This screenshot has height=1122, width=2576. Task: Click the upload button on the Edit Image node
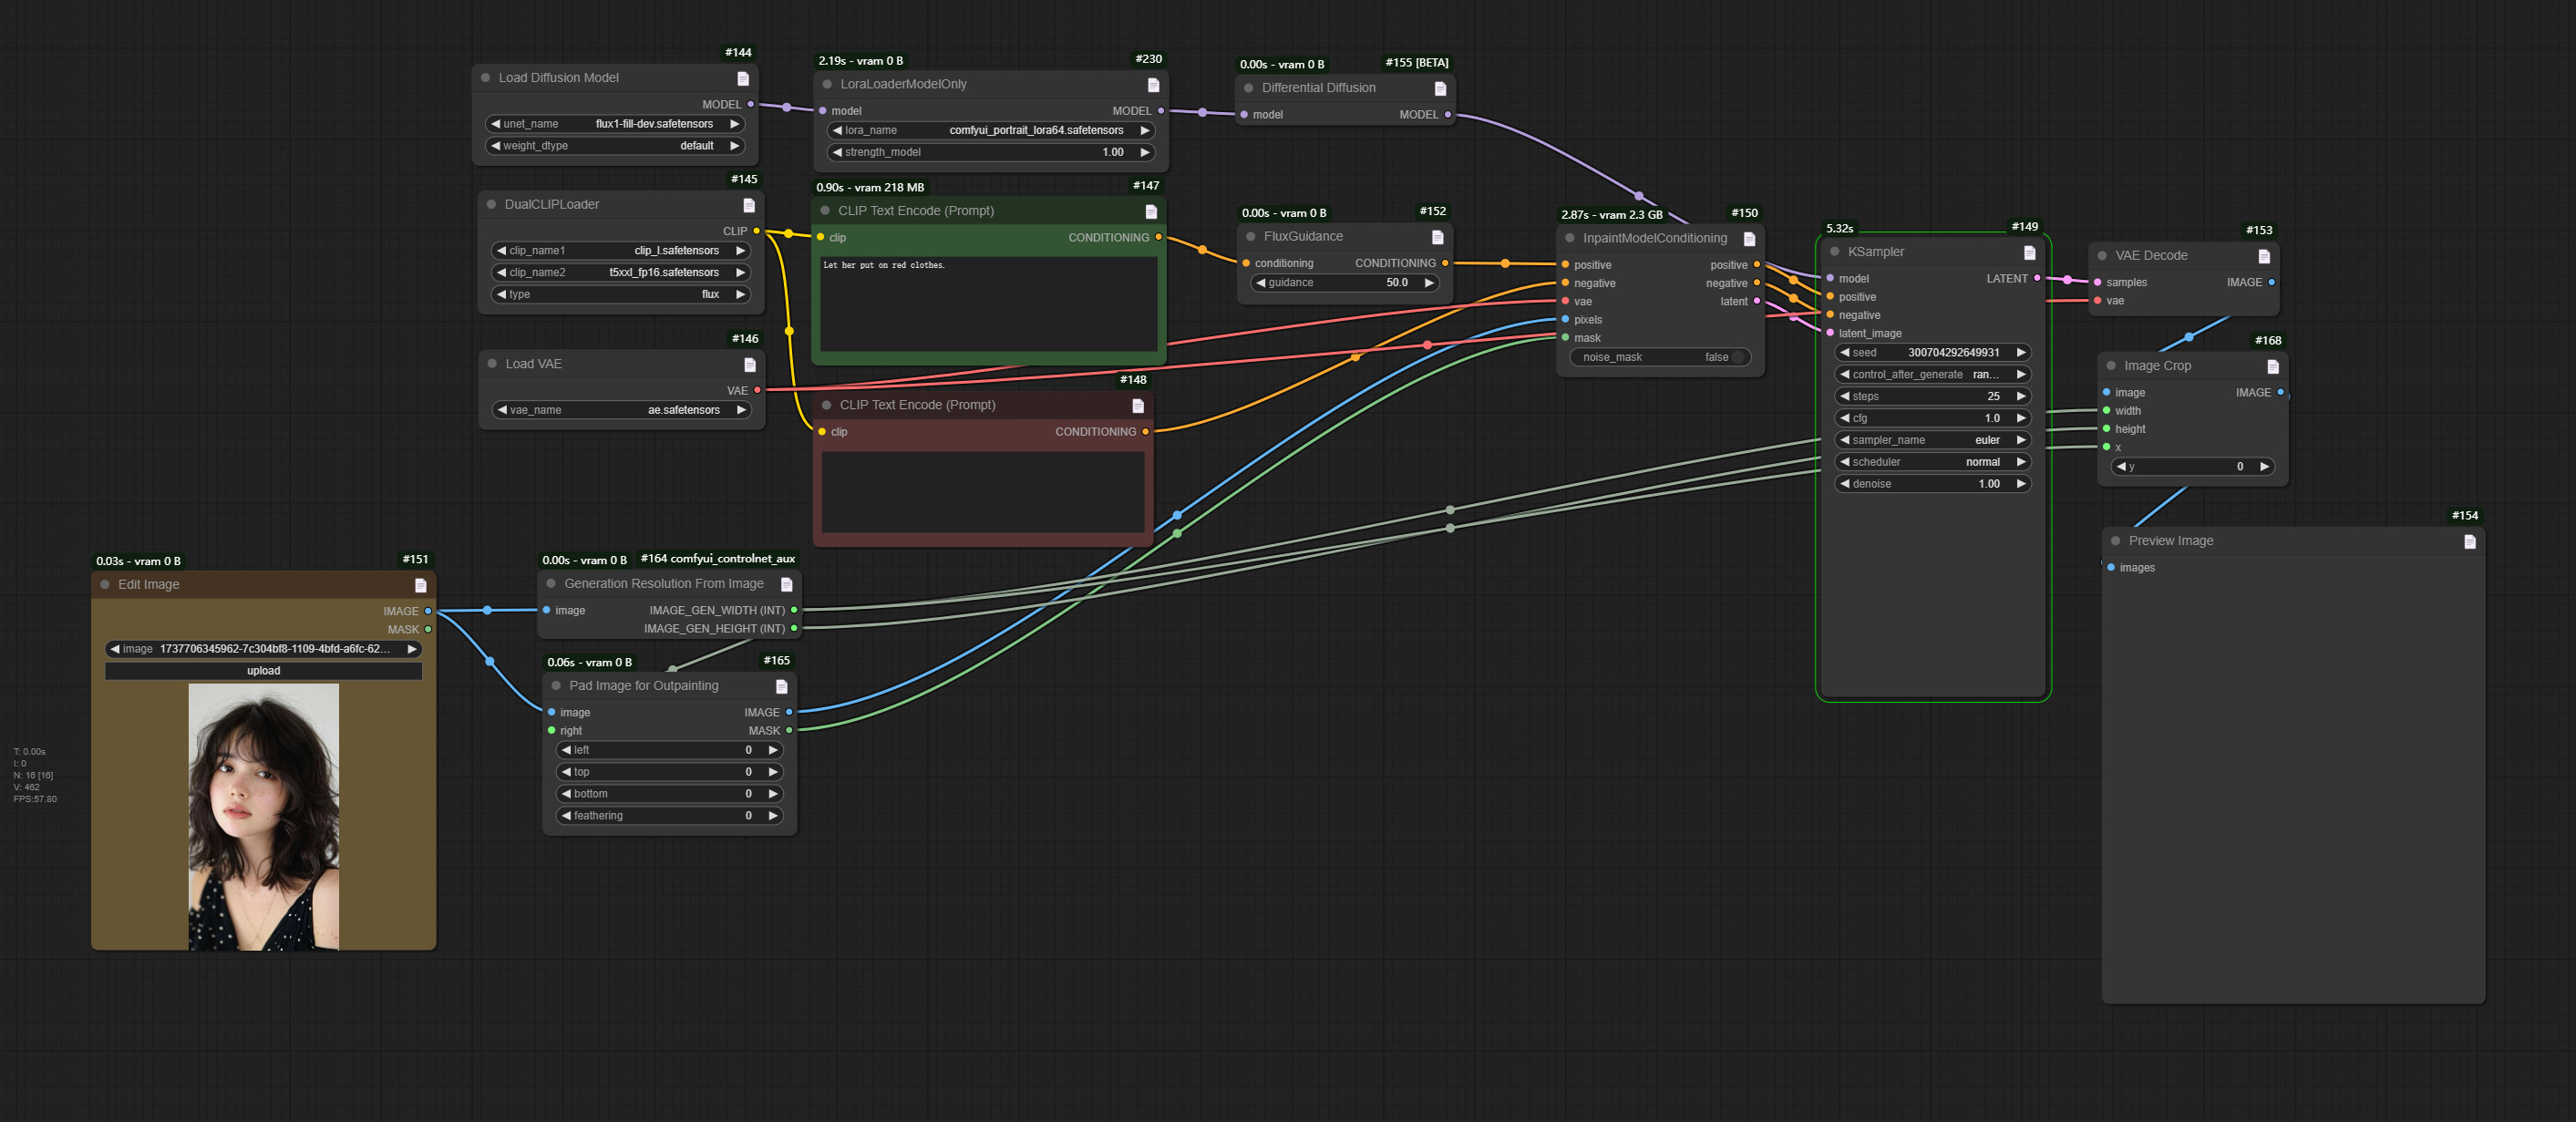click(x=263, y=670)
